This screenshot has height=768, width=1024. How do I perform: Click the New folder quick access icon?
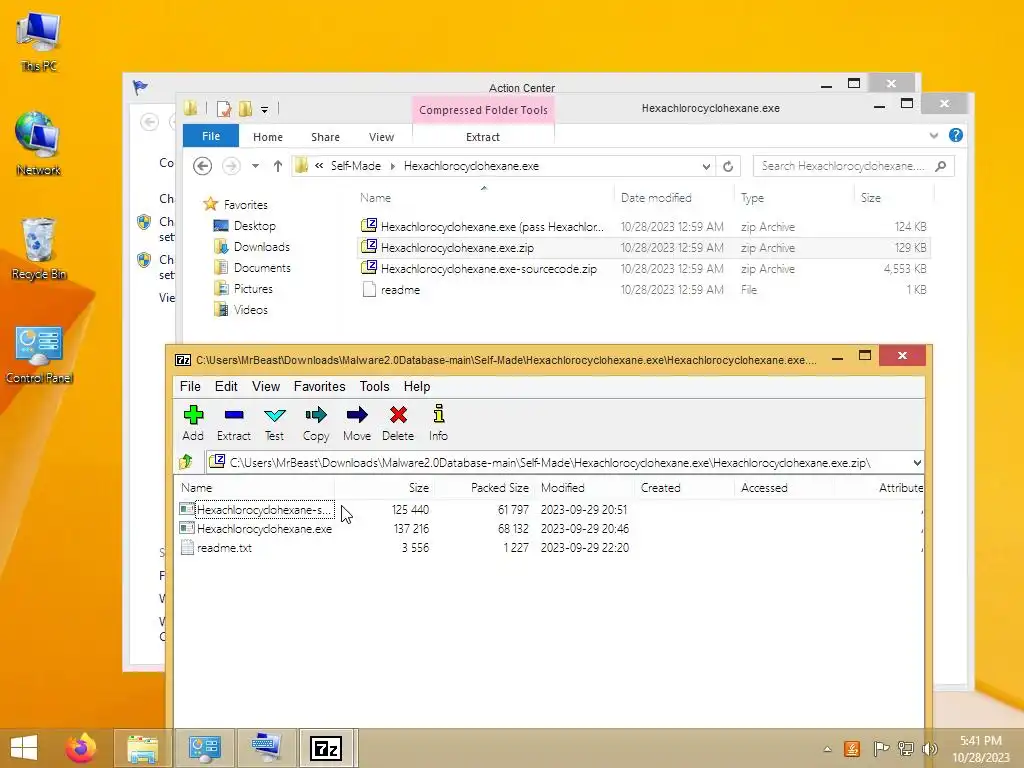tap(246, 108)
